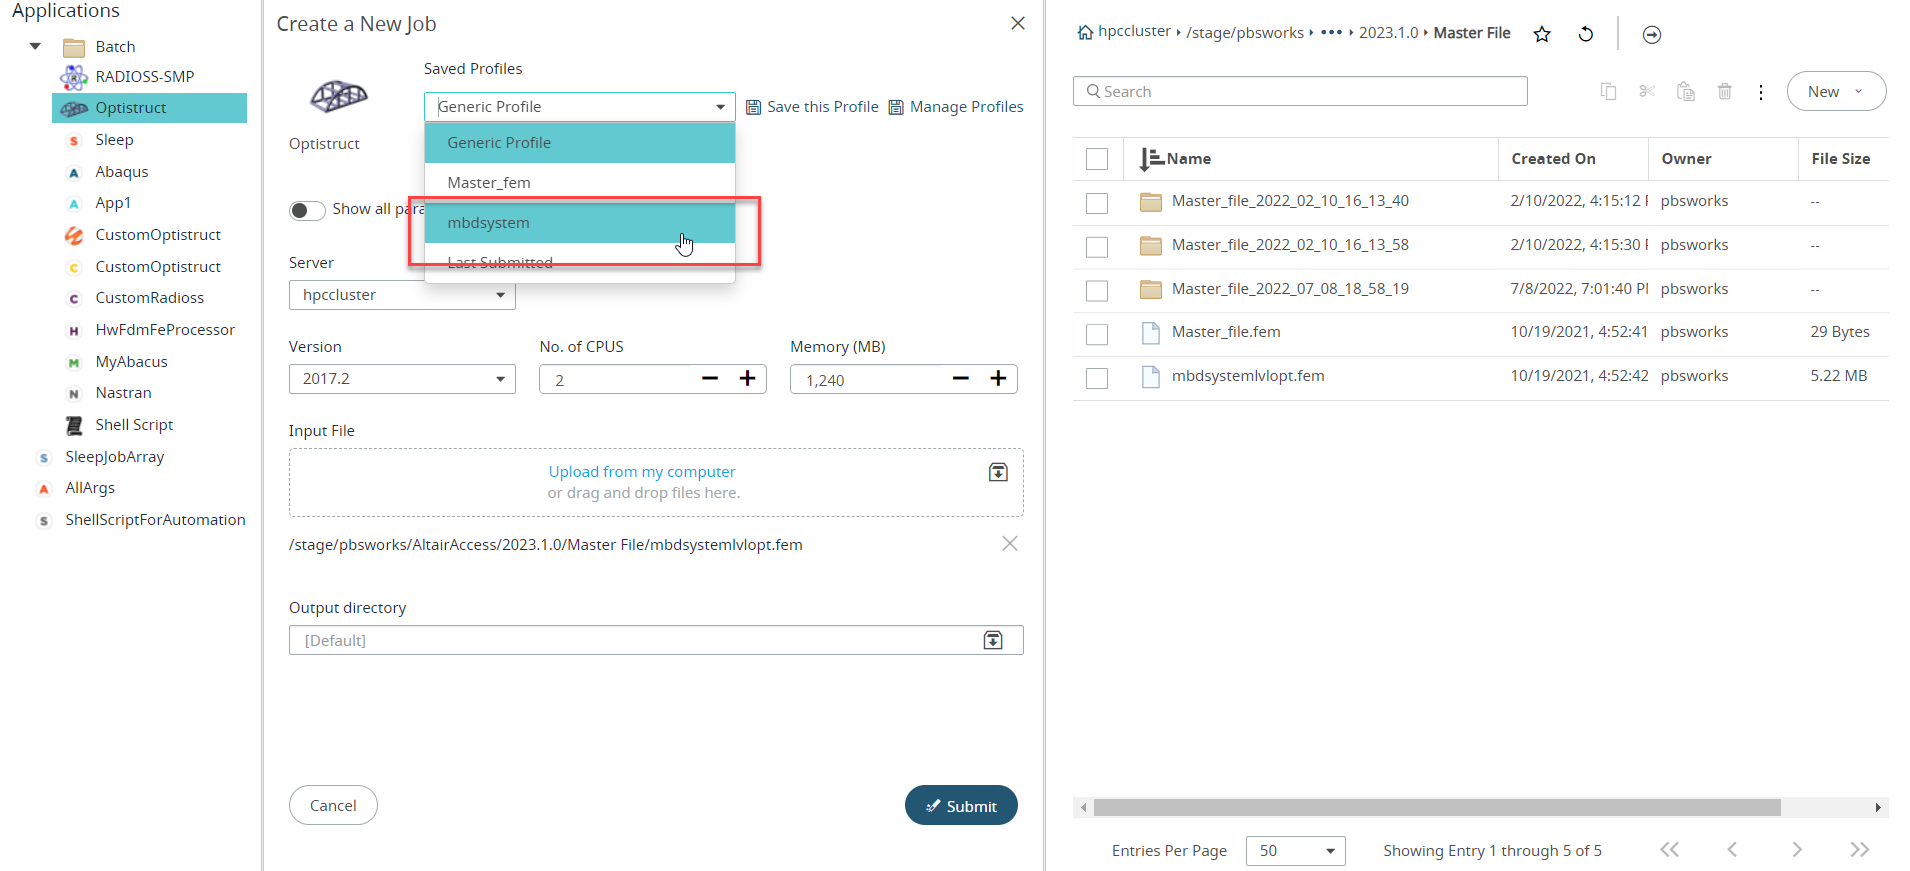Click the Manage Profiles icon
Image resolution: width=1910 pixels, height=871 pixels.
[x=896, y=107]
